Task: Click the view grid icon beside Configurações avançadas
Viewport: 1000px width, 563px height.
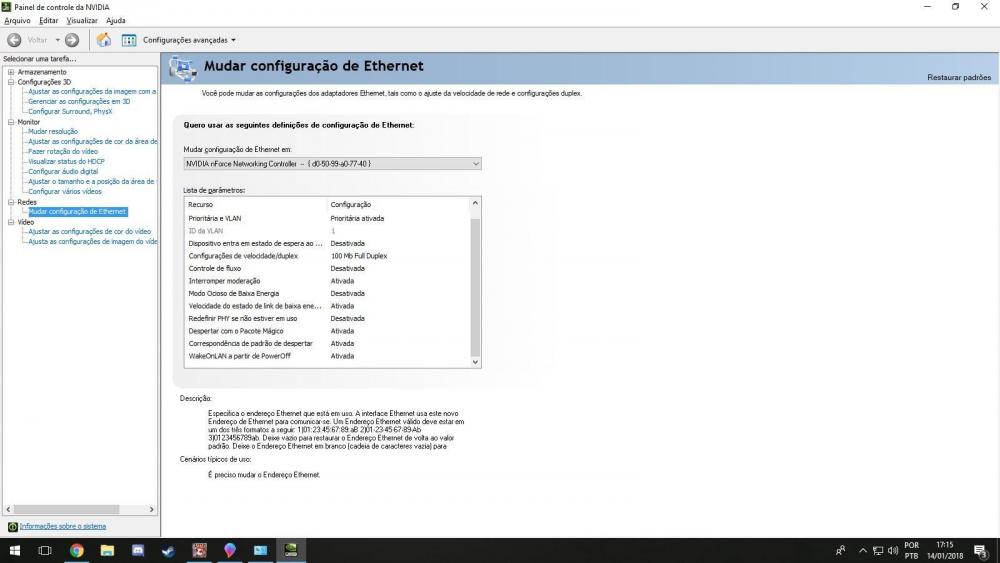Action: 129,40
